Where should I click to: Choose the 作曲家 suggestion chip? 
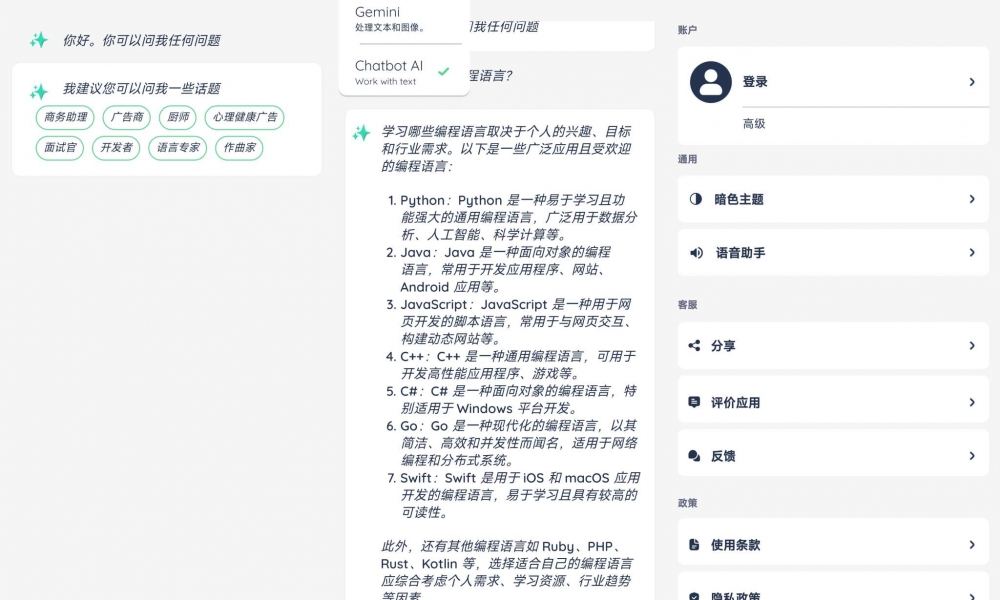[239, 148]
